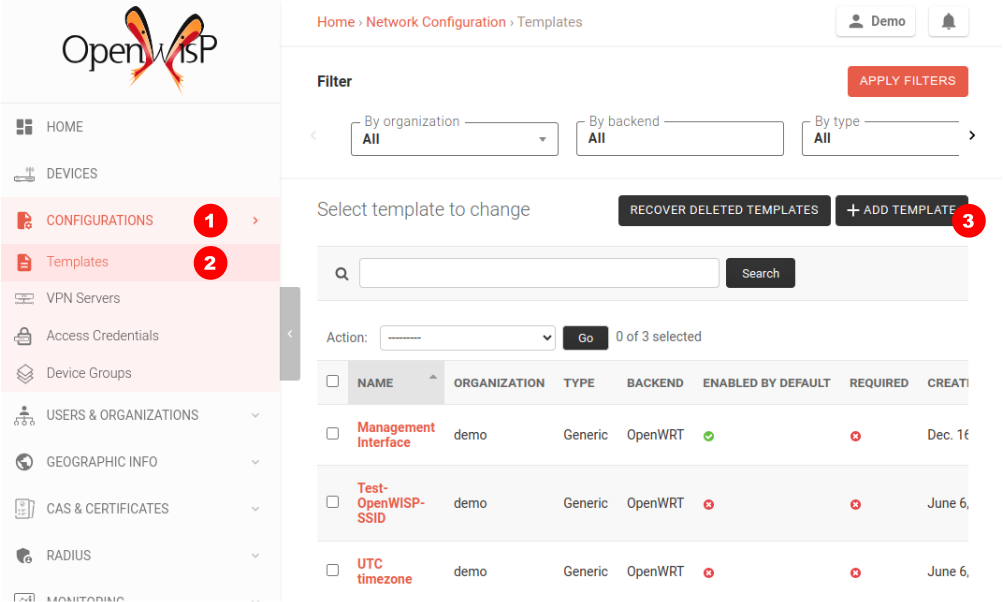Open the UTC timezone template link
This screenshot has height=602, width=1003.
tap(383, 571)
